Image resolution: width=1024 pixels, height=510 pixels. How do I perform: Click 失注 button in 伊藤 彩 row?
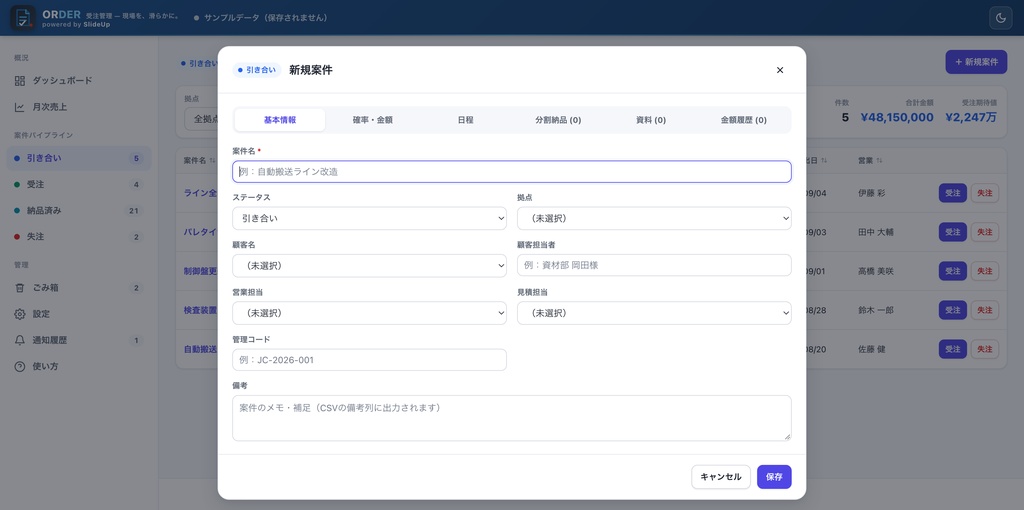pyautogui.click(x=985, y=193)
